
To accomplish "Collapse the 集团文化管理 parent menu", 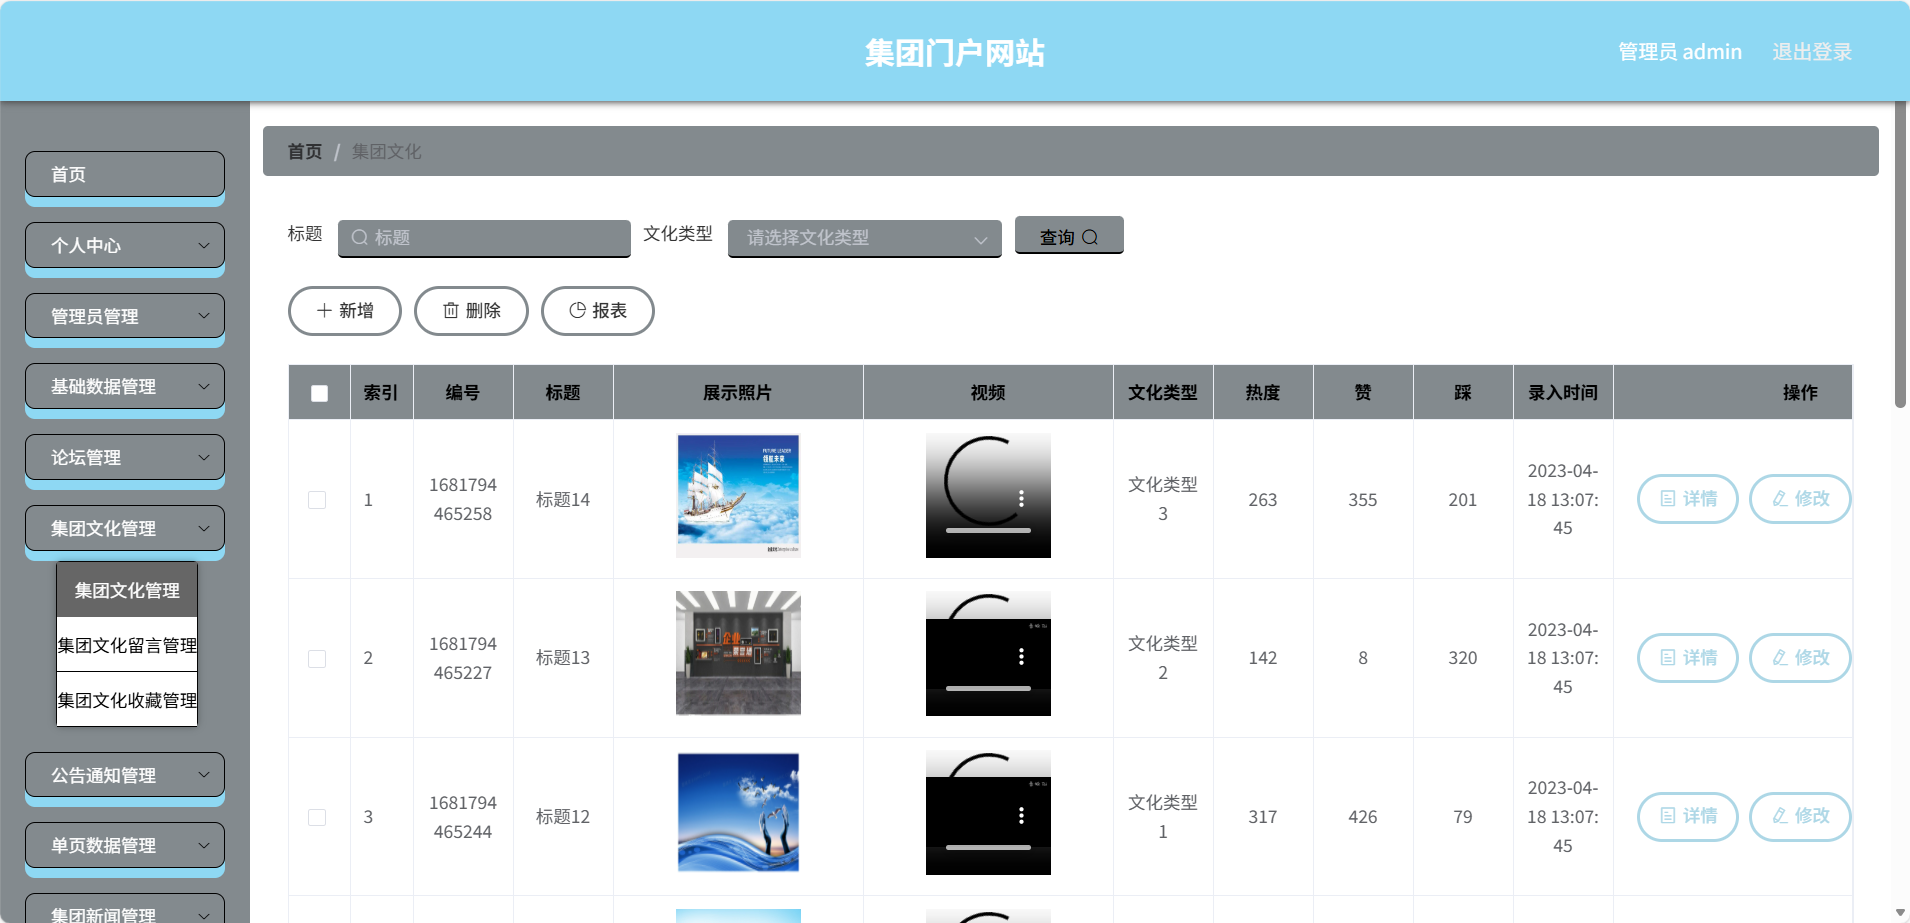I will click(x=125, y=528).
